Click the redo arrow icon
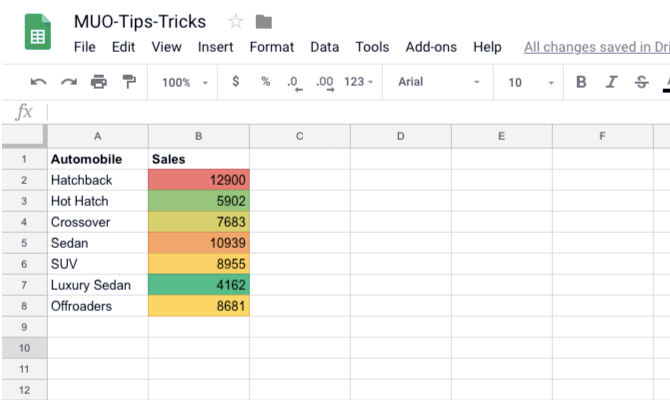The width and height of the screenshot is (670, 400). [x=68, y=82]
